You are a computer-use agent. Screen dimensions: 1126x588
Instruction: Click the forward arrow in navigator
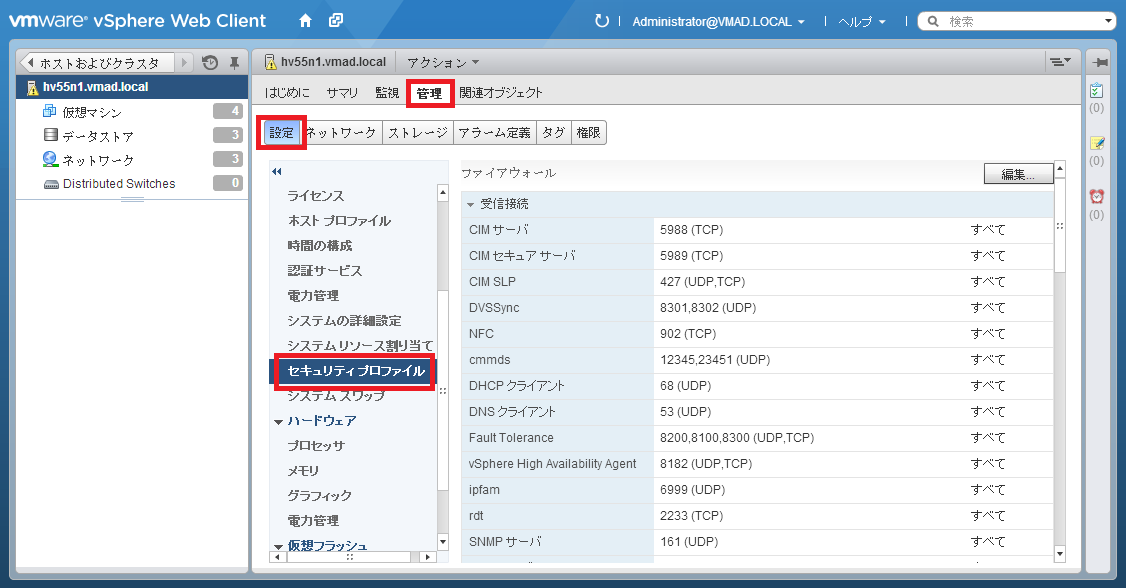pyautogui.click(x=185, y=62)
